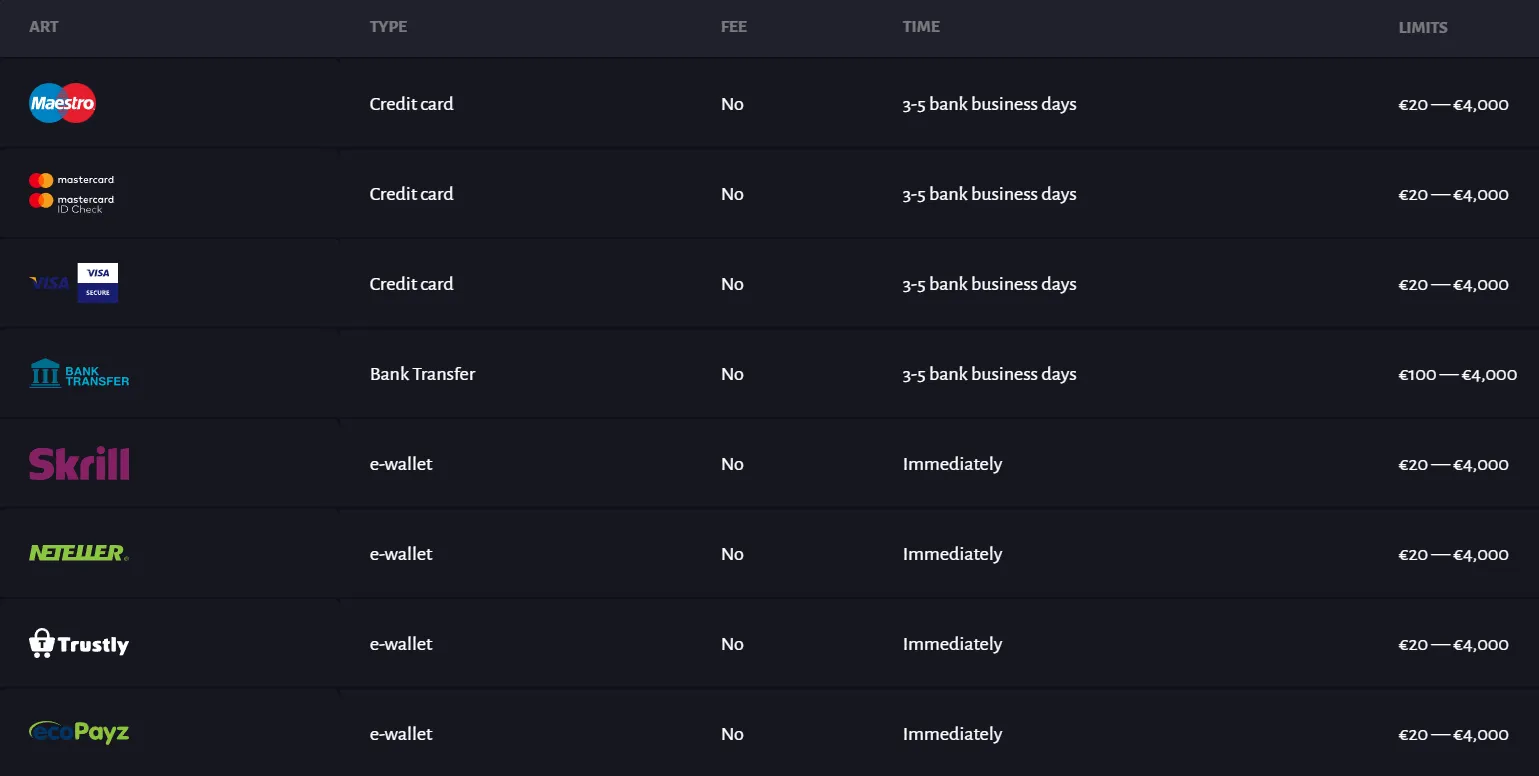Screen dimensions: 1539x776
Task: Click the TIME column header
Action: coord(921,27)
